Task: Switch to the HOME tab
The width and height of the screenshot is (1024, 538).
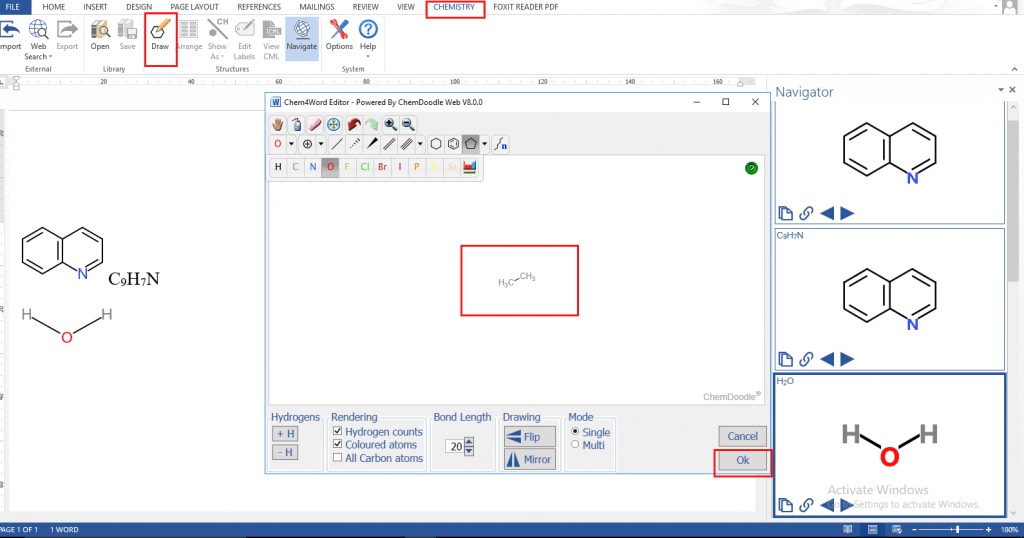Action: point(54,7)
